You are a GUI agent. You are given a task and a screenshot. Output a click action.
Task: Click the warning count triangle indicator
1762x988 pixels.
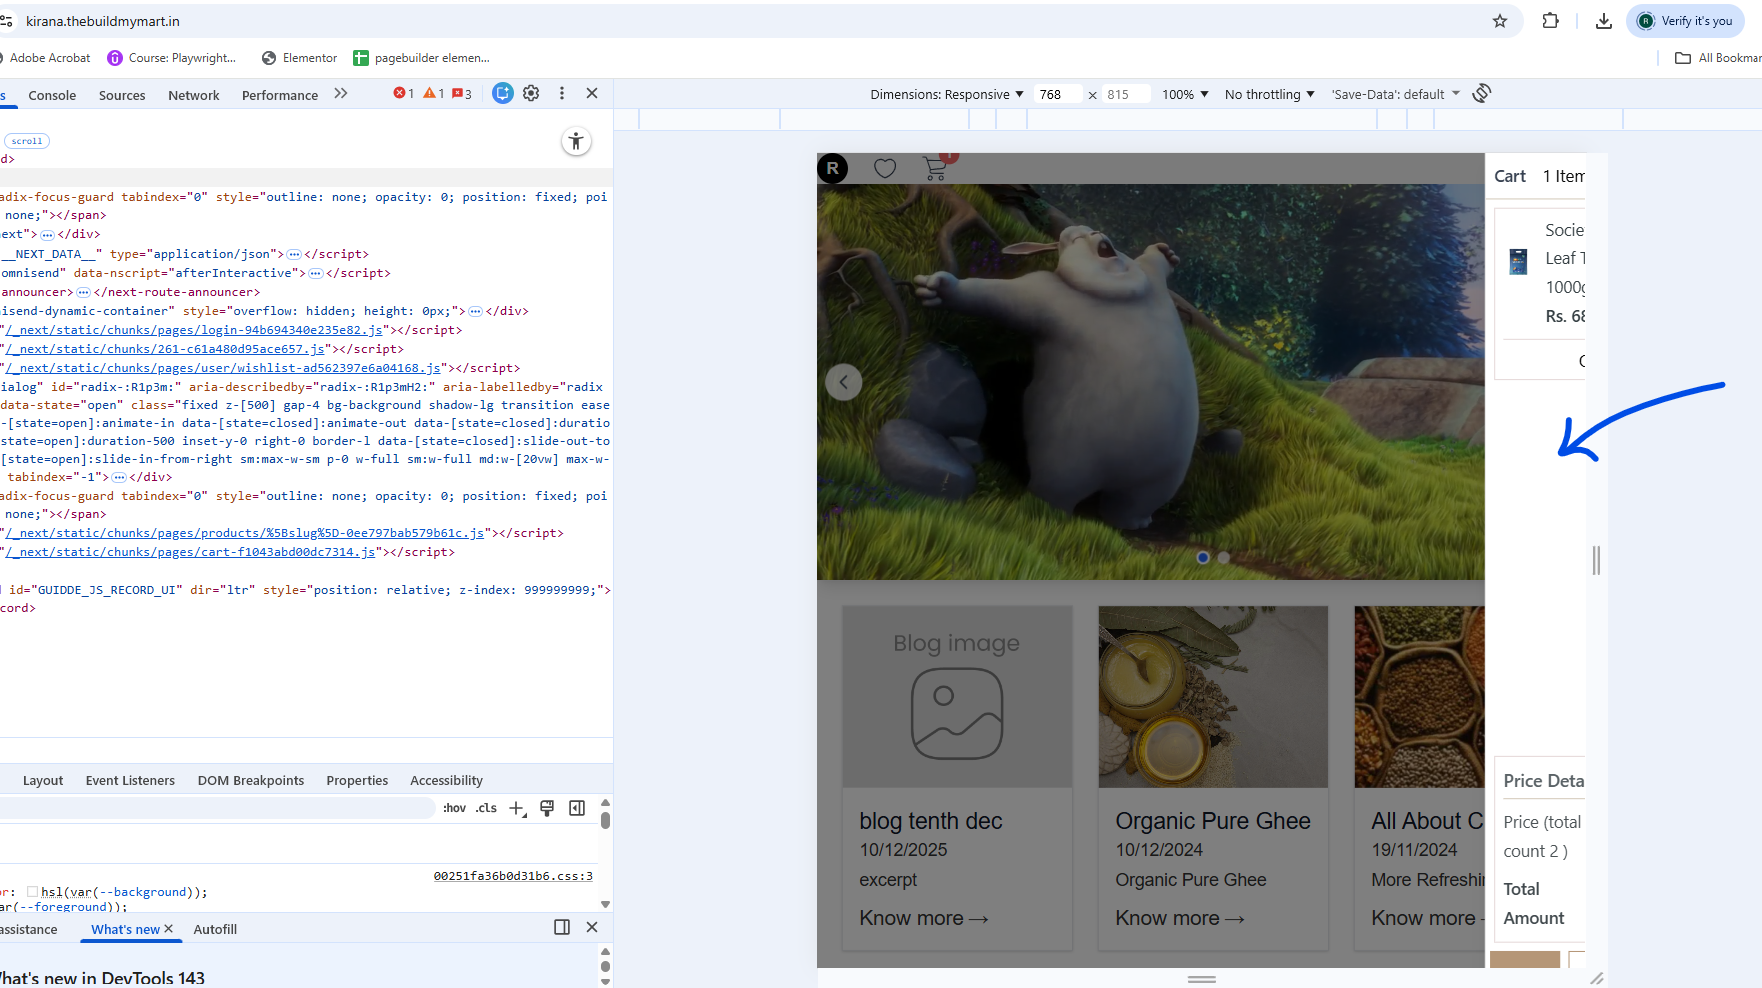pyautogui.click(x=433, y=93)
